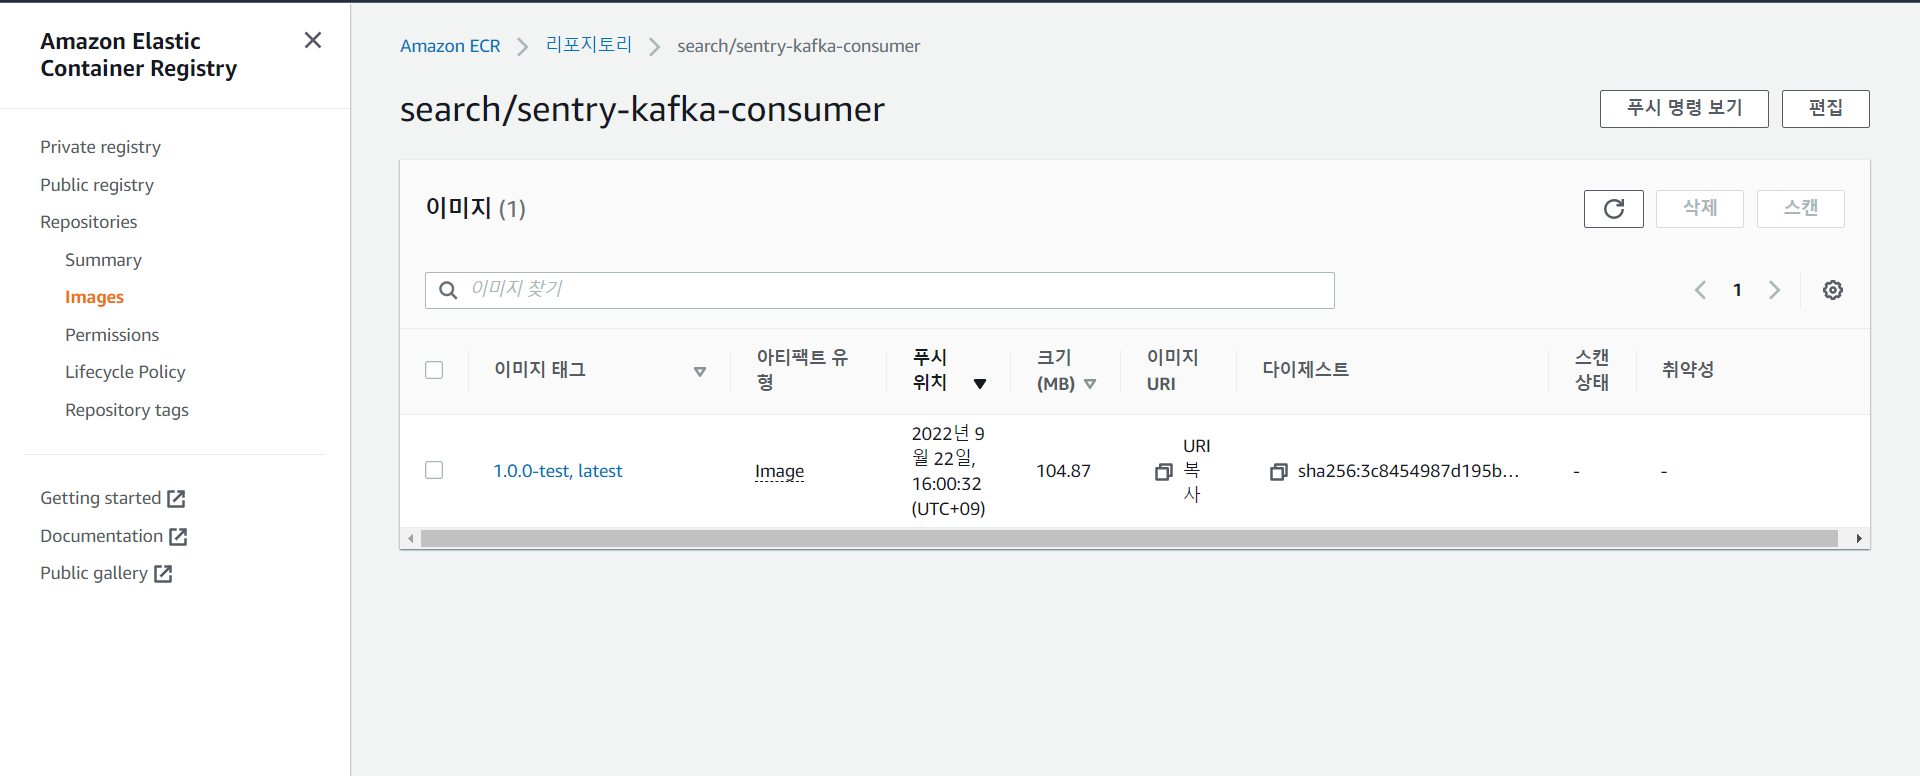This screenshot has height=776, width=1920.
Task: Open Lifecycle Policy page
Action: (x=125, y=372)
